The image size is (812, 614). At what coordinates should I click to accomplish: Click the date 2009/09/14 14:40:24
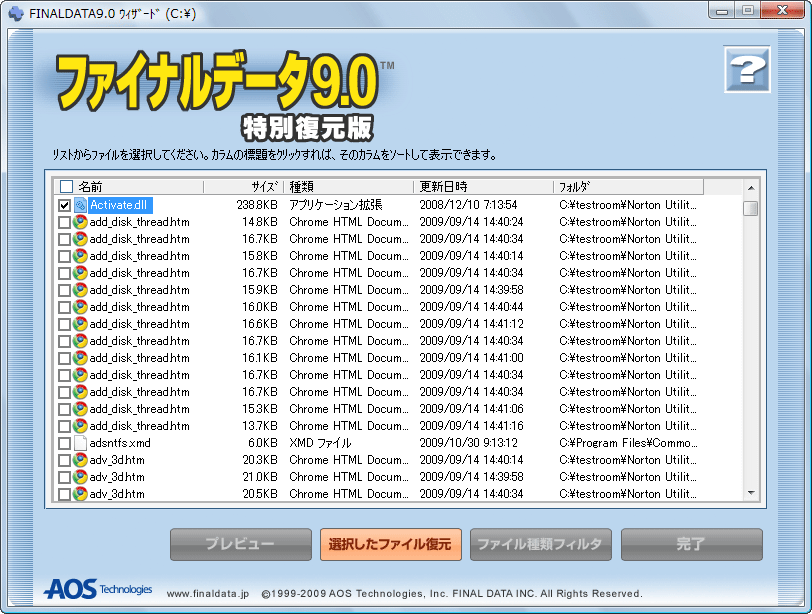pyautogui.click(x=471, y=222)
